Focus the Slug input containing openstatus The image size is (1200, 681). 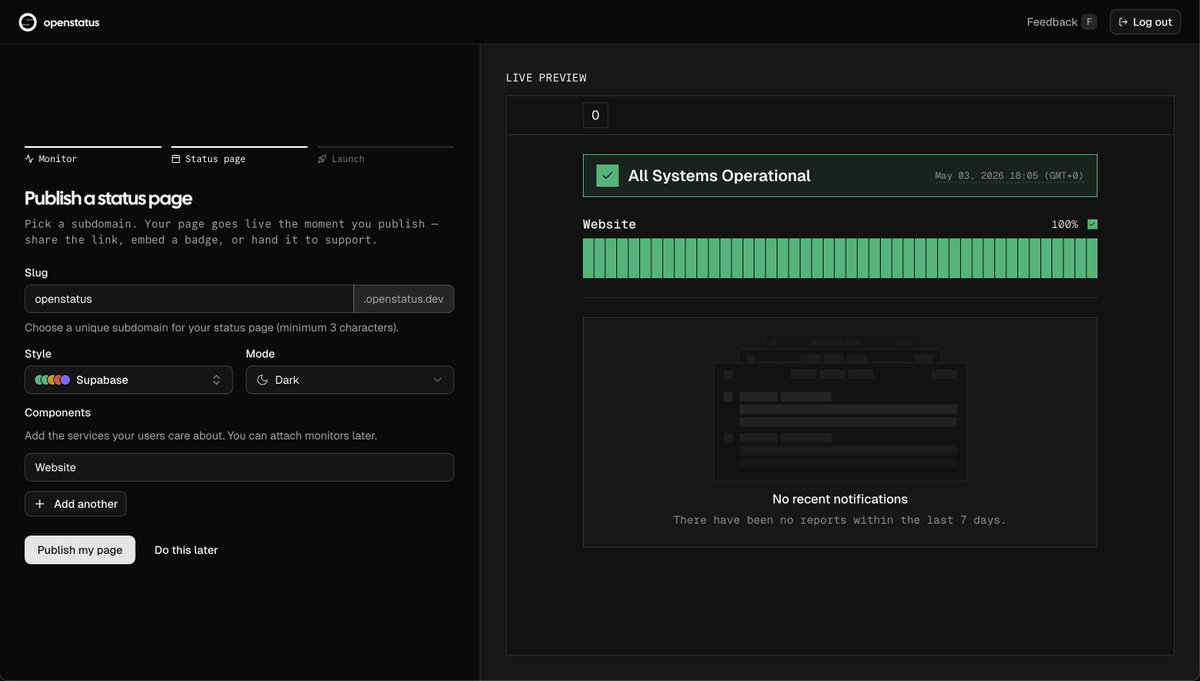(x=189, y=299)
